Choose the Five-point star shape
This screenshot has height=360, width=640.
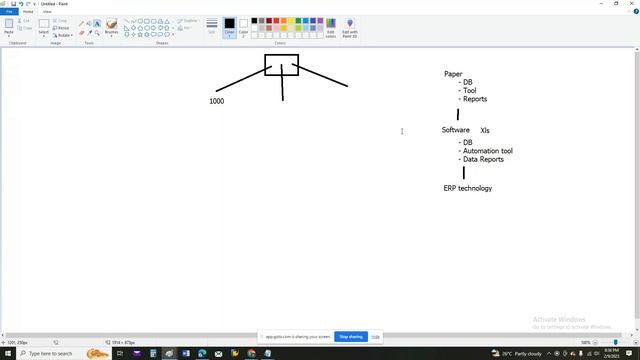(x=140, y=35)
